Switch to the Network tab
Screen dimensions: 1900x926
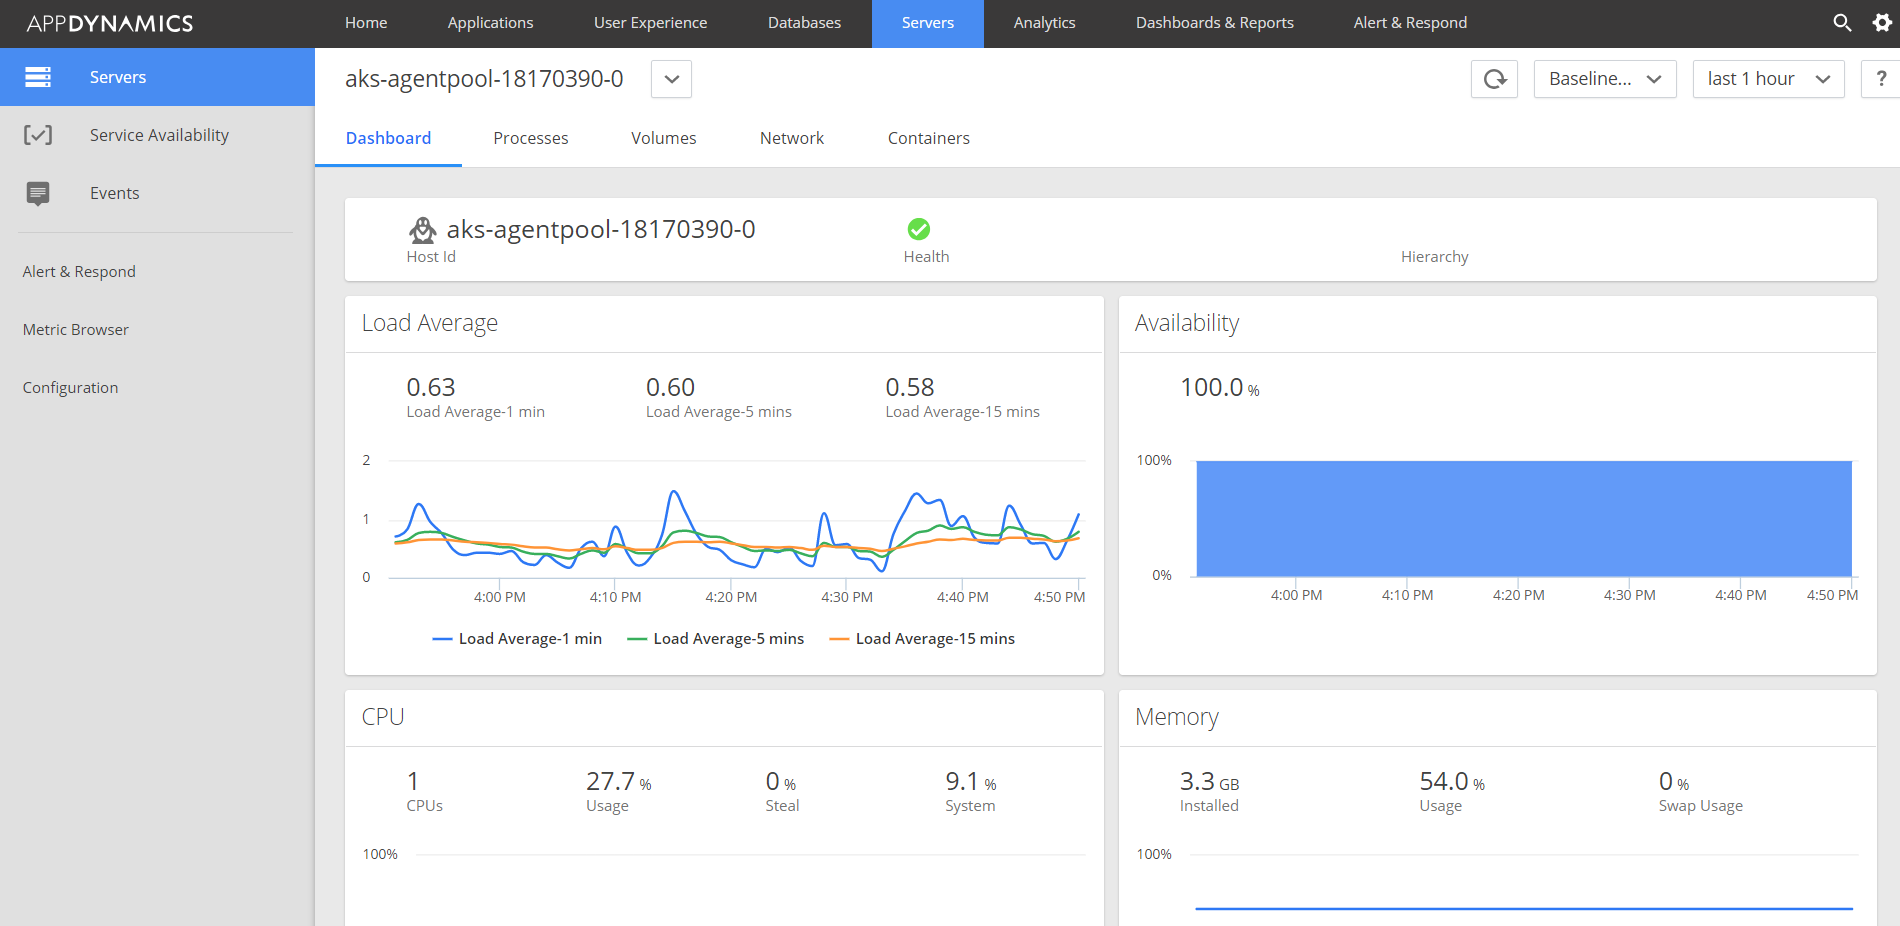(x=792, y=138)
